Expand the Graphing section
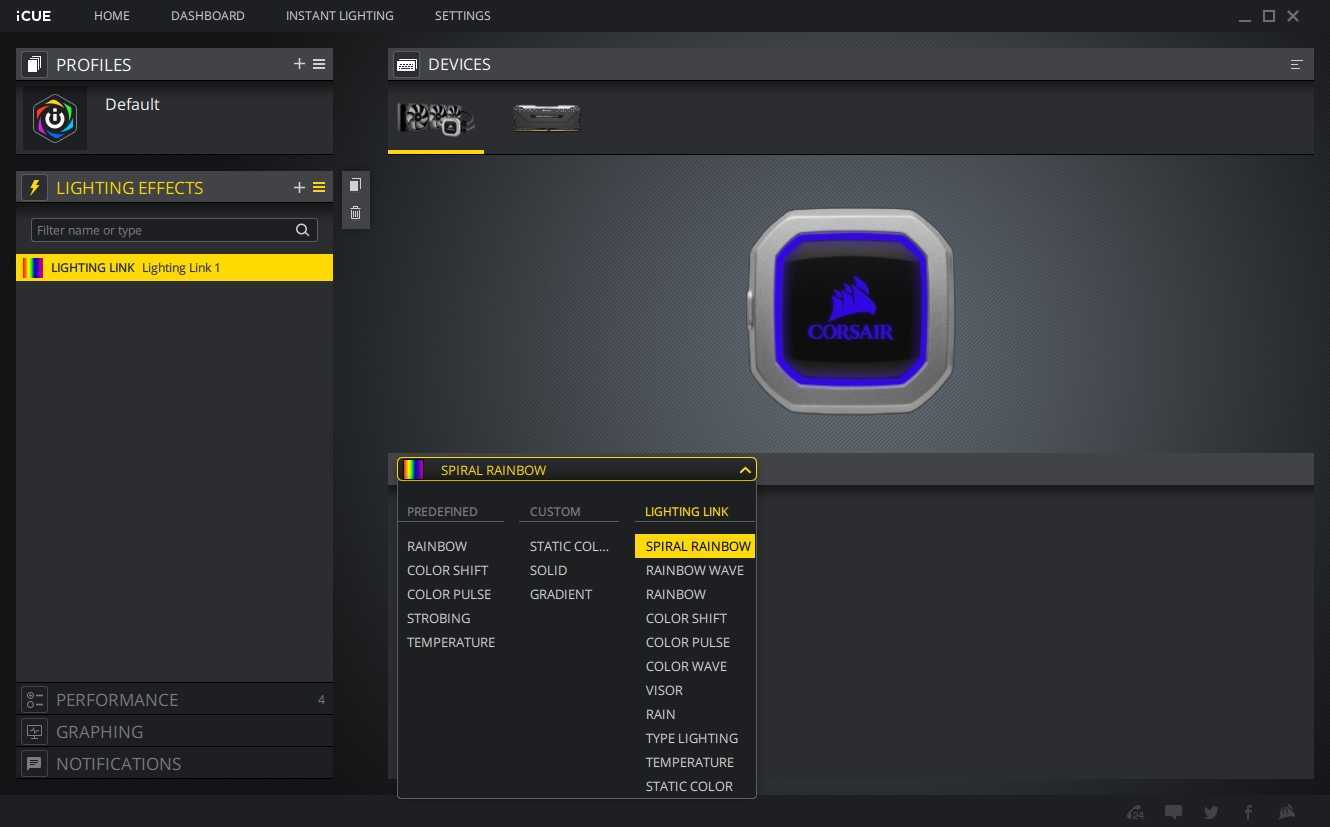The image size is (1330, 827). [99, 732]
